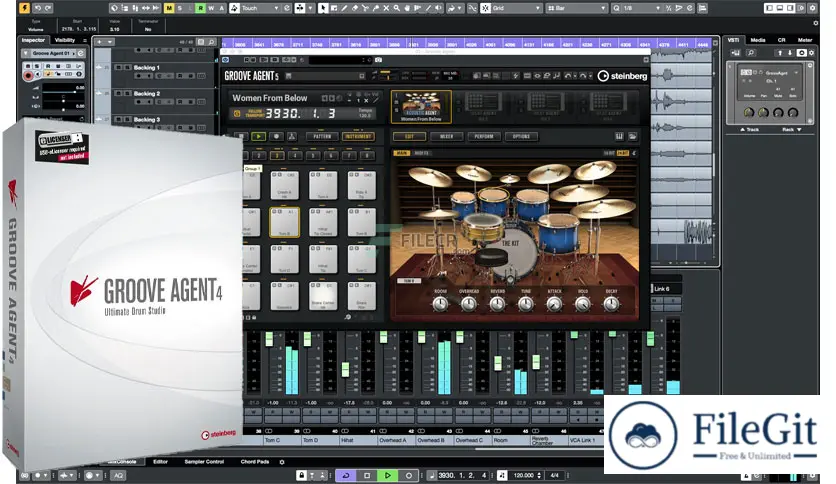Click the green transport play button
This screenshot has height=484, width=836.
pos(388,475)
